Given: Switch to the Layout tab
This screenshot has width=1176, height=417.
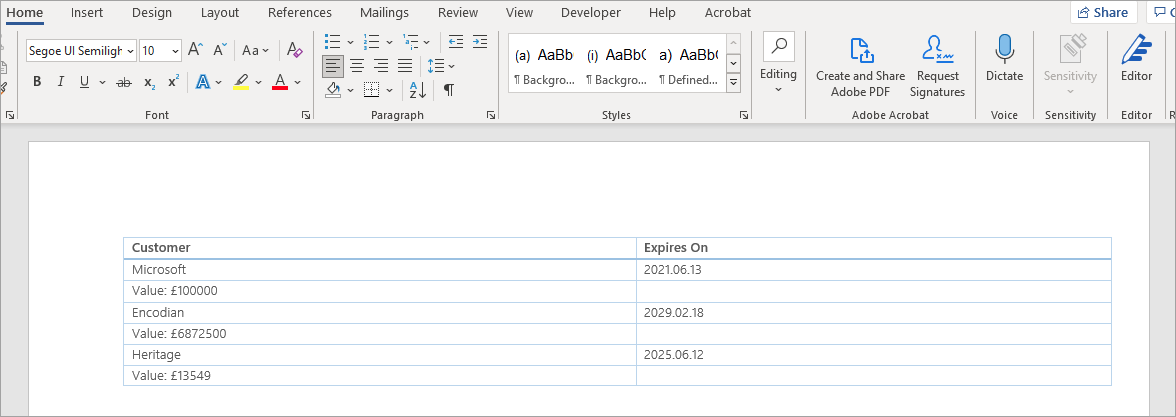Looking at the screenshot, I should coord(220,13).
